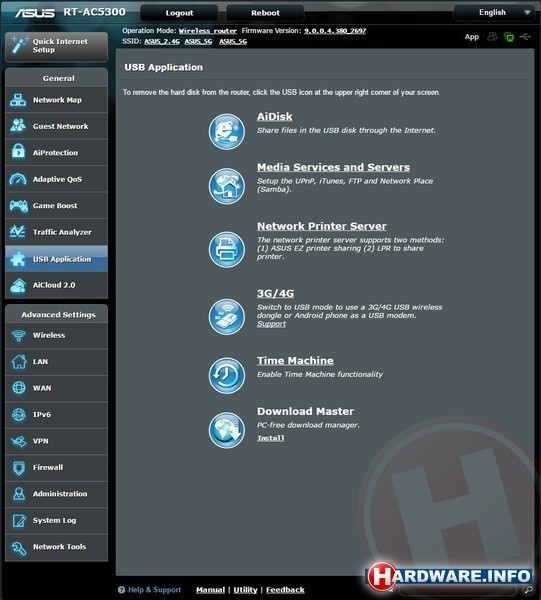Click the Logout button

coord(179,13)
